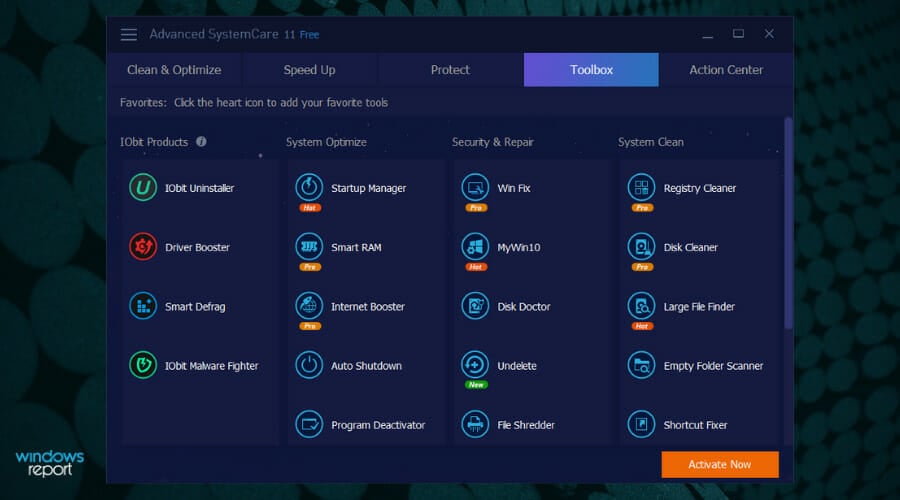This screenshot has width=900, height=500.
Task: Click the Large File Finder icon
Action: coord(642,305)
